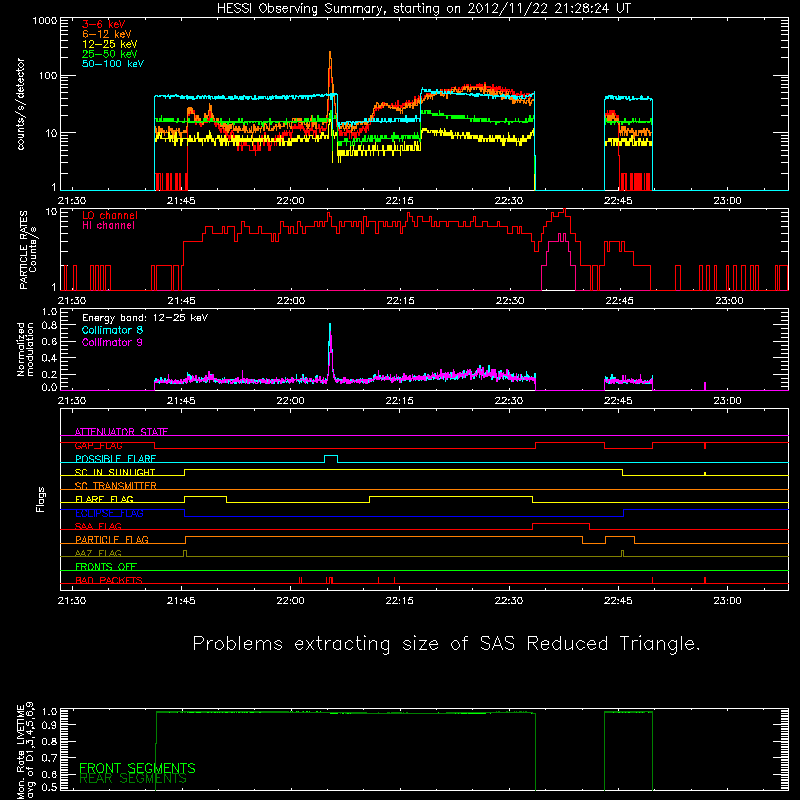This screenshot has width=800, height=800.
Task: Click the 22:00 label under the Flags panel
Action: [x=290, y=601]
